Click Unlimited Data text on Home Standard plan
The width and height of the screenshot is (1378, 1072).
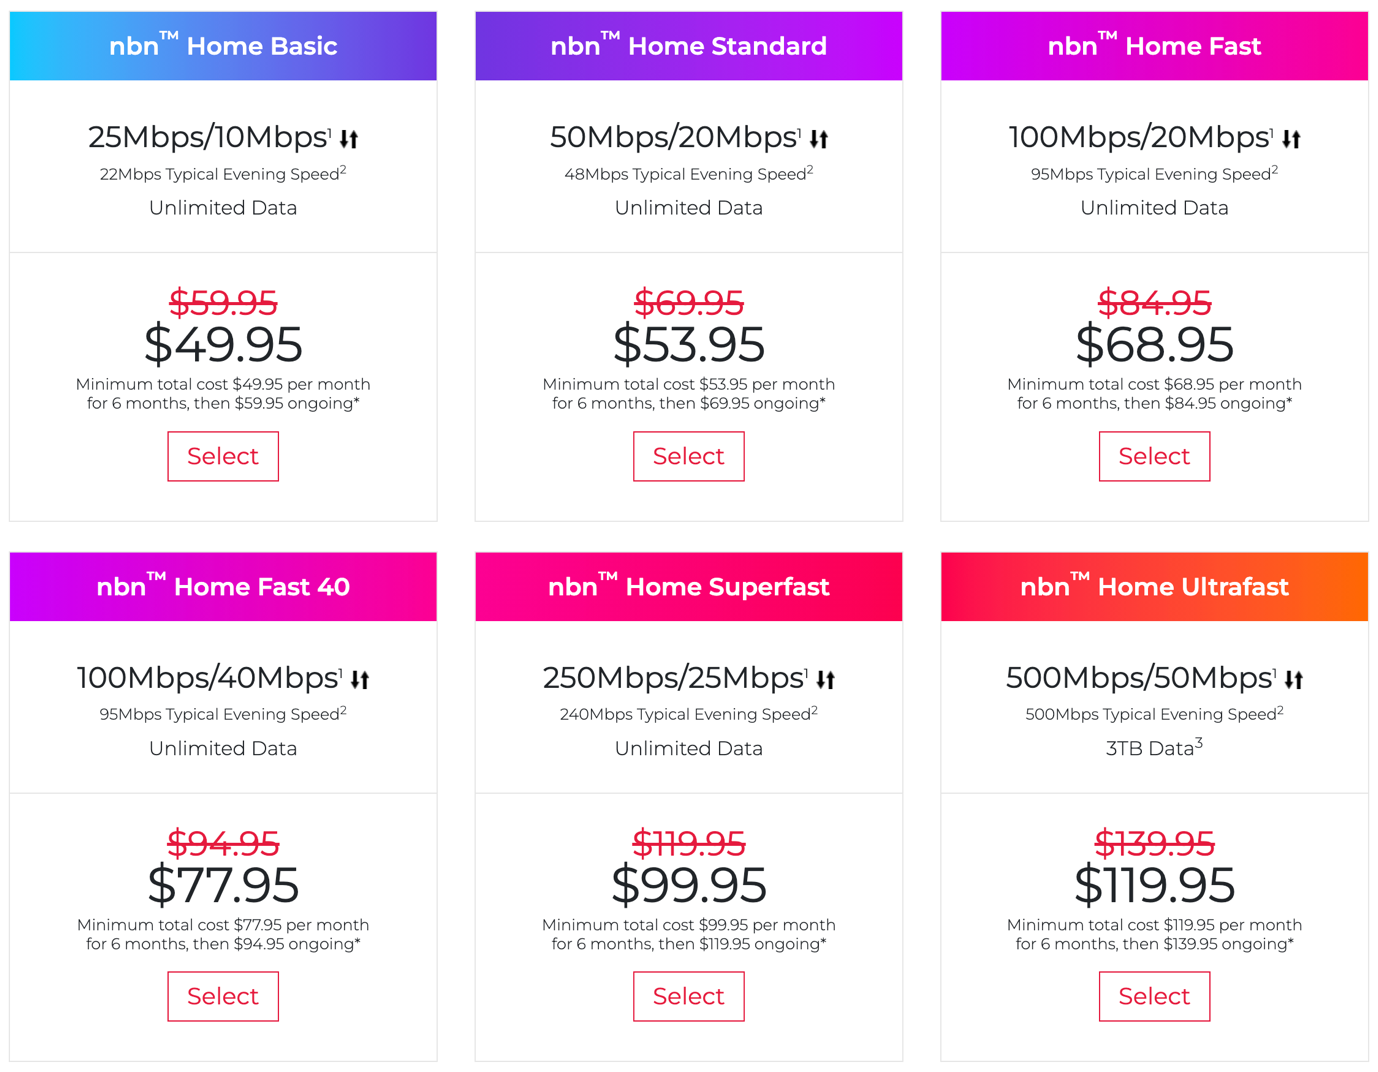click(689, 207)
